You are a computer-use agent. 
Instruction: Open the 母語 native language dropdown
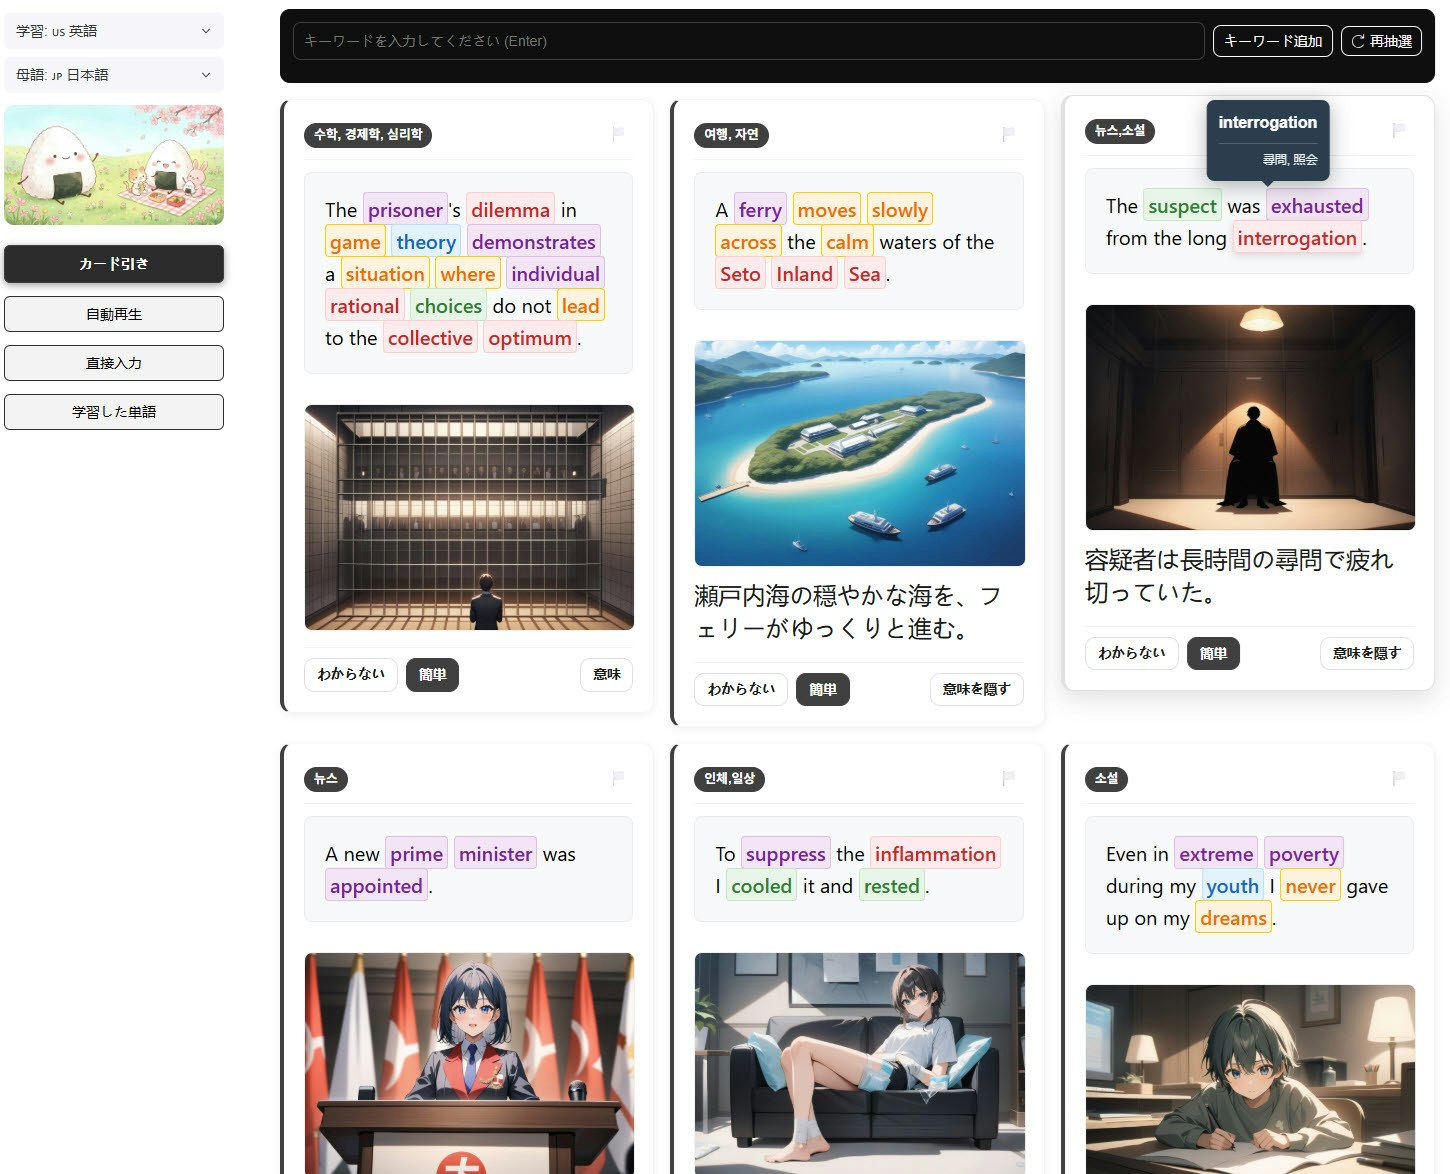[x=113, y=75]
